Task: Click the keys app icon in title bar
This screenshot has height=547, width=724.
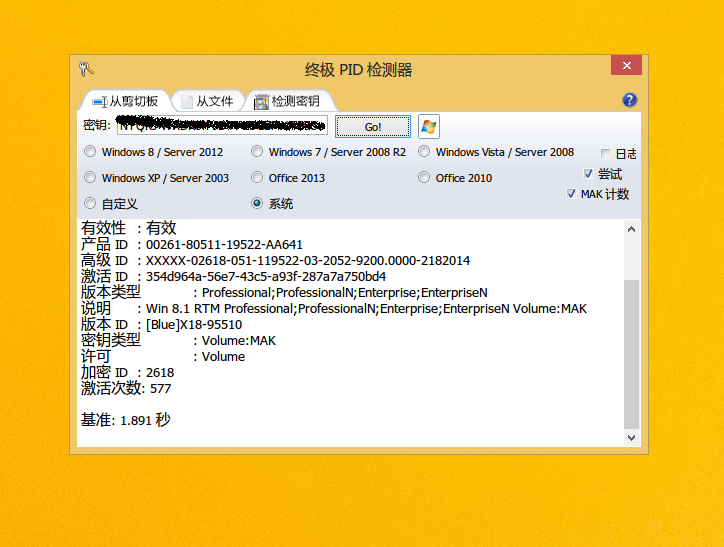Action: tap(86, 69)
